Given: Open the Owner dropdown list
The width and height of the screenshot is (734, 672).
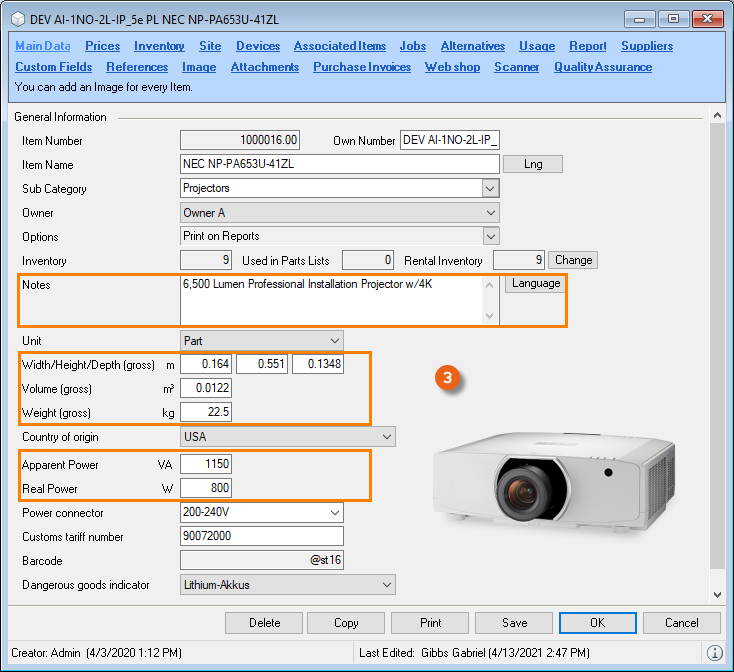Looking at the screenshot, I should (489, 212).
